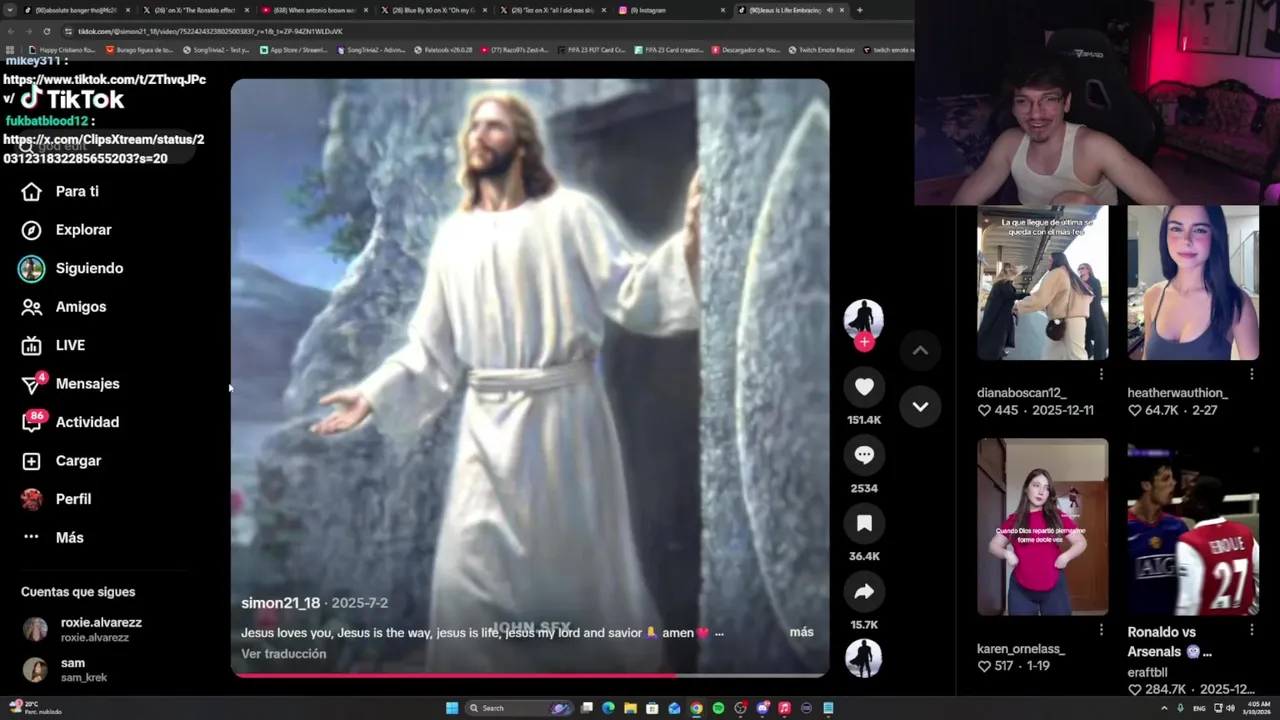Image resolution: width=1280 pixels, height=720 pixels.
Task: Open a new browser tab
Action: [859, 10]
